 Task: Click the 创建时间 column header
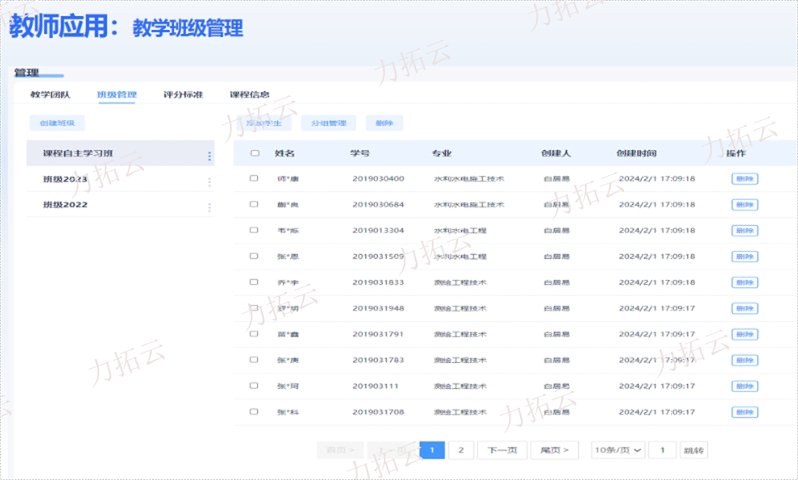pos(637,153)
